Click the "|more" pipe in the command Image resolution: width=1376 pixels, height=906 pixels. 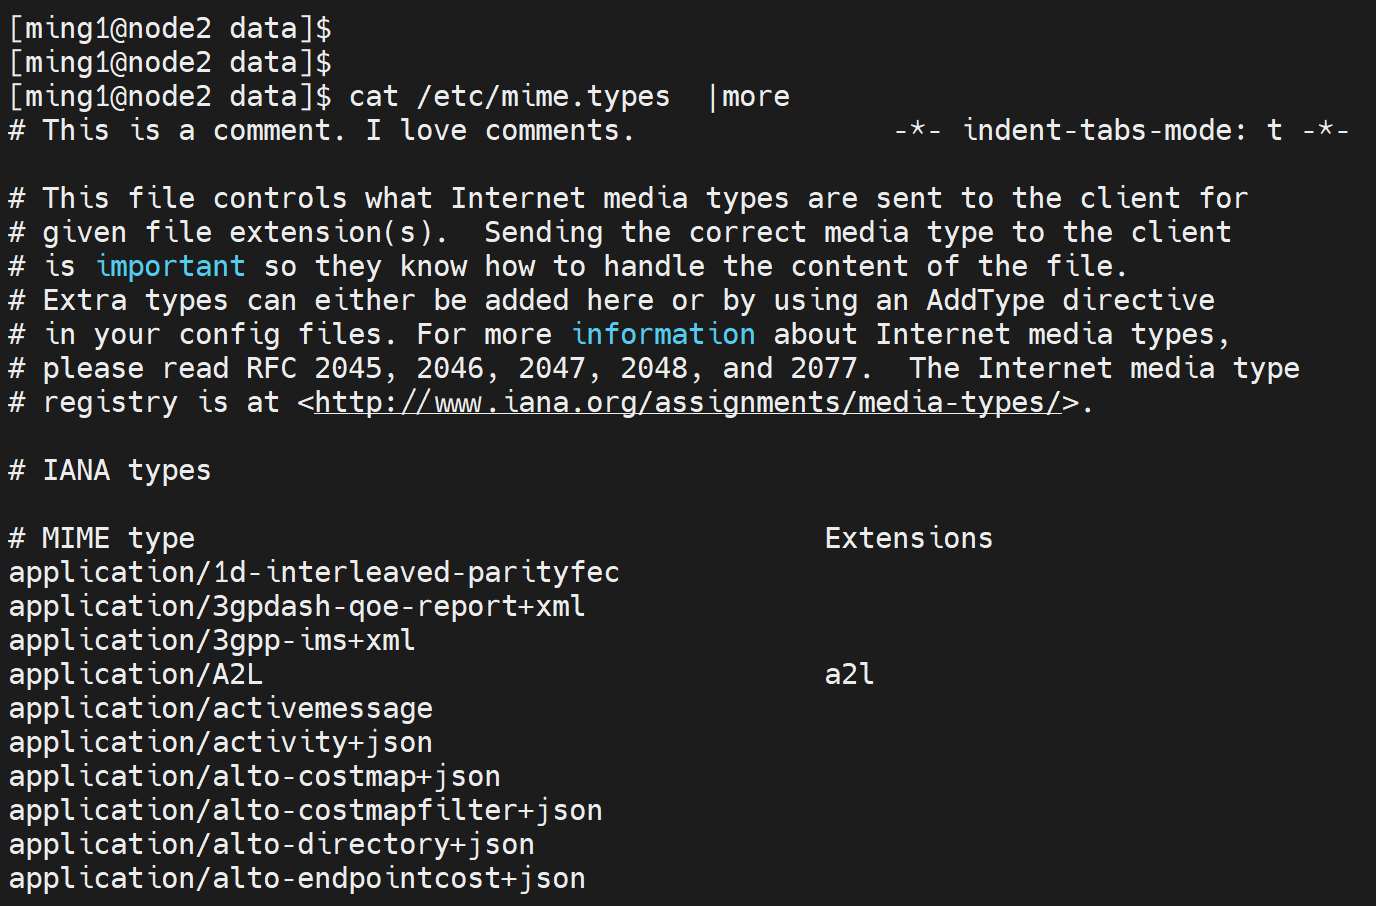pyautogui.click(x=748, y=96)
